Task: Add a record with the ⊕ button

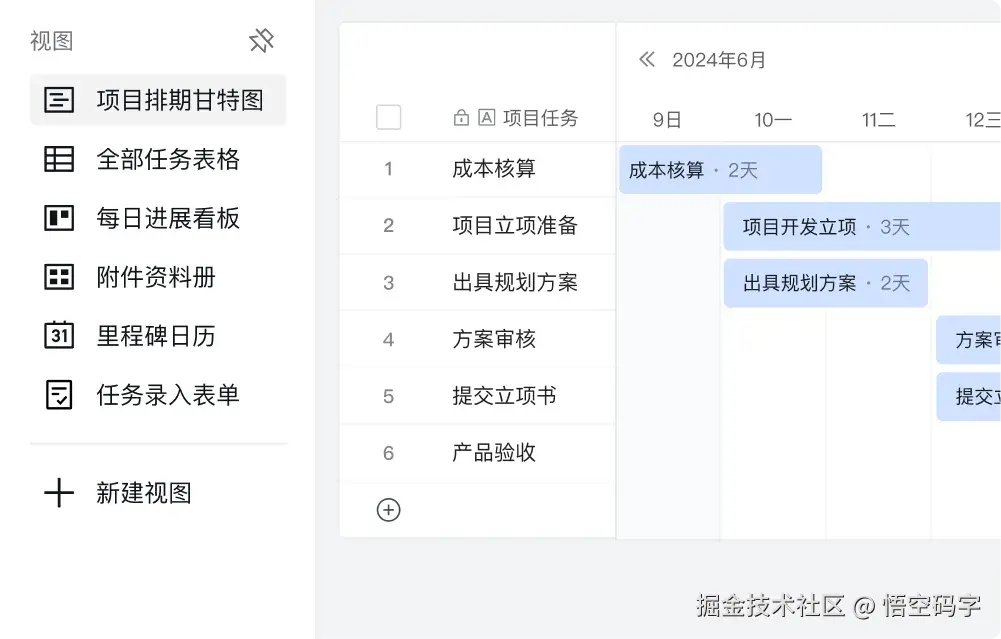Action: (389, 510)
